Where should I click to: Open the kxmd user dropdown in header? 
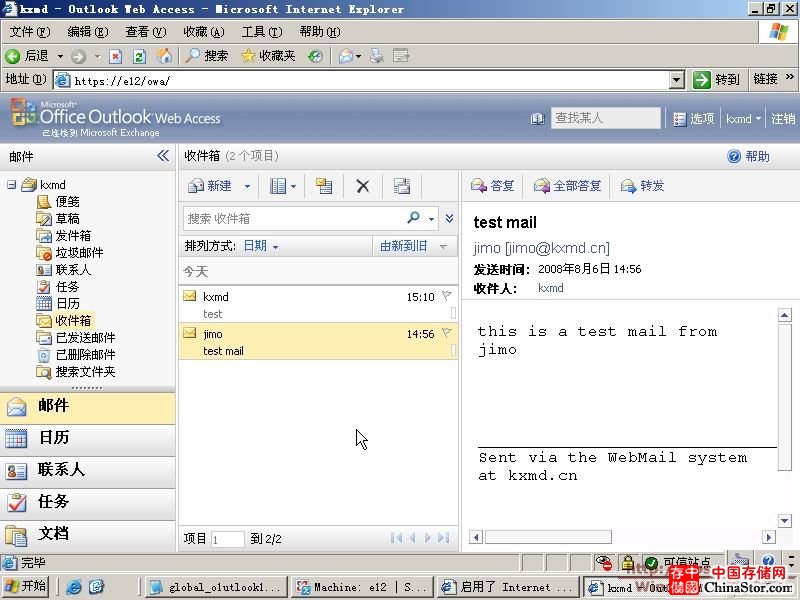(743, 119)
